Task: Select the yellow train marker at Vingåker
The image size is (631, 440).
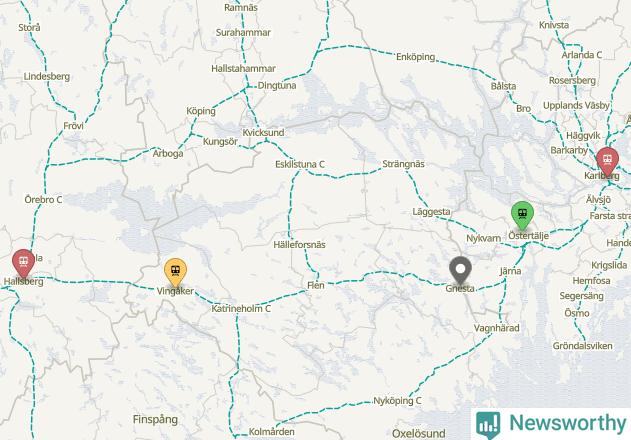Action: (x=175, y=272)
